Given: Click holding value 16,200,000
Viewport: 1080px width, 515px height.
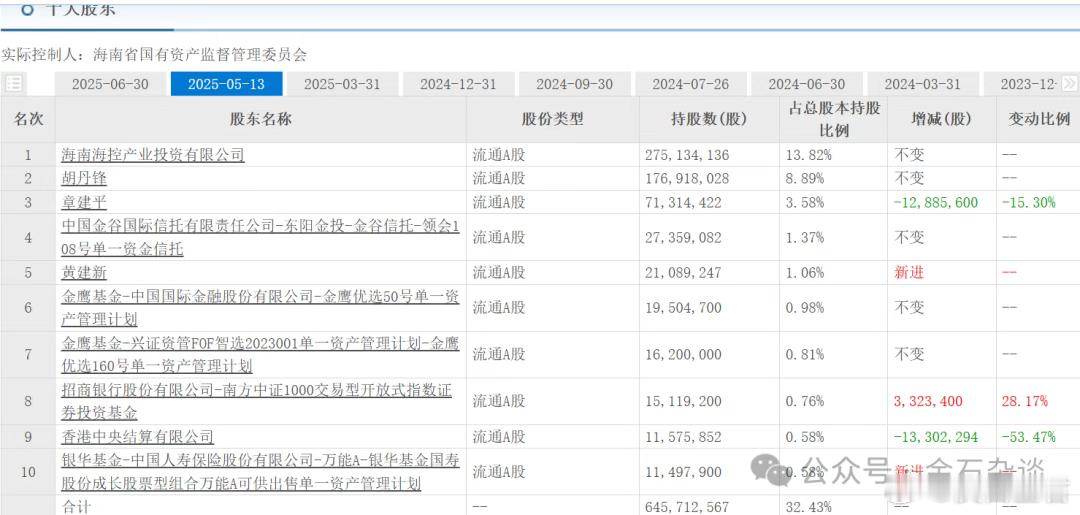Looking at the screenshot, I should 683,355.
